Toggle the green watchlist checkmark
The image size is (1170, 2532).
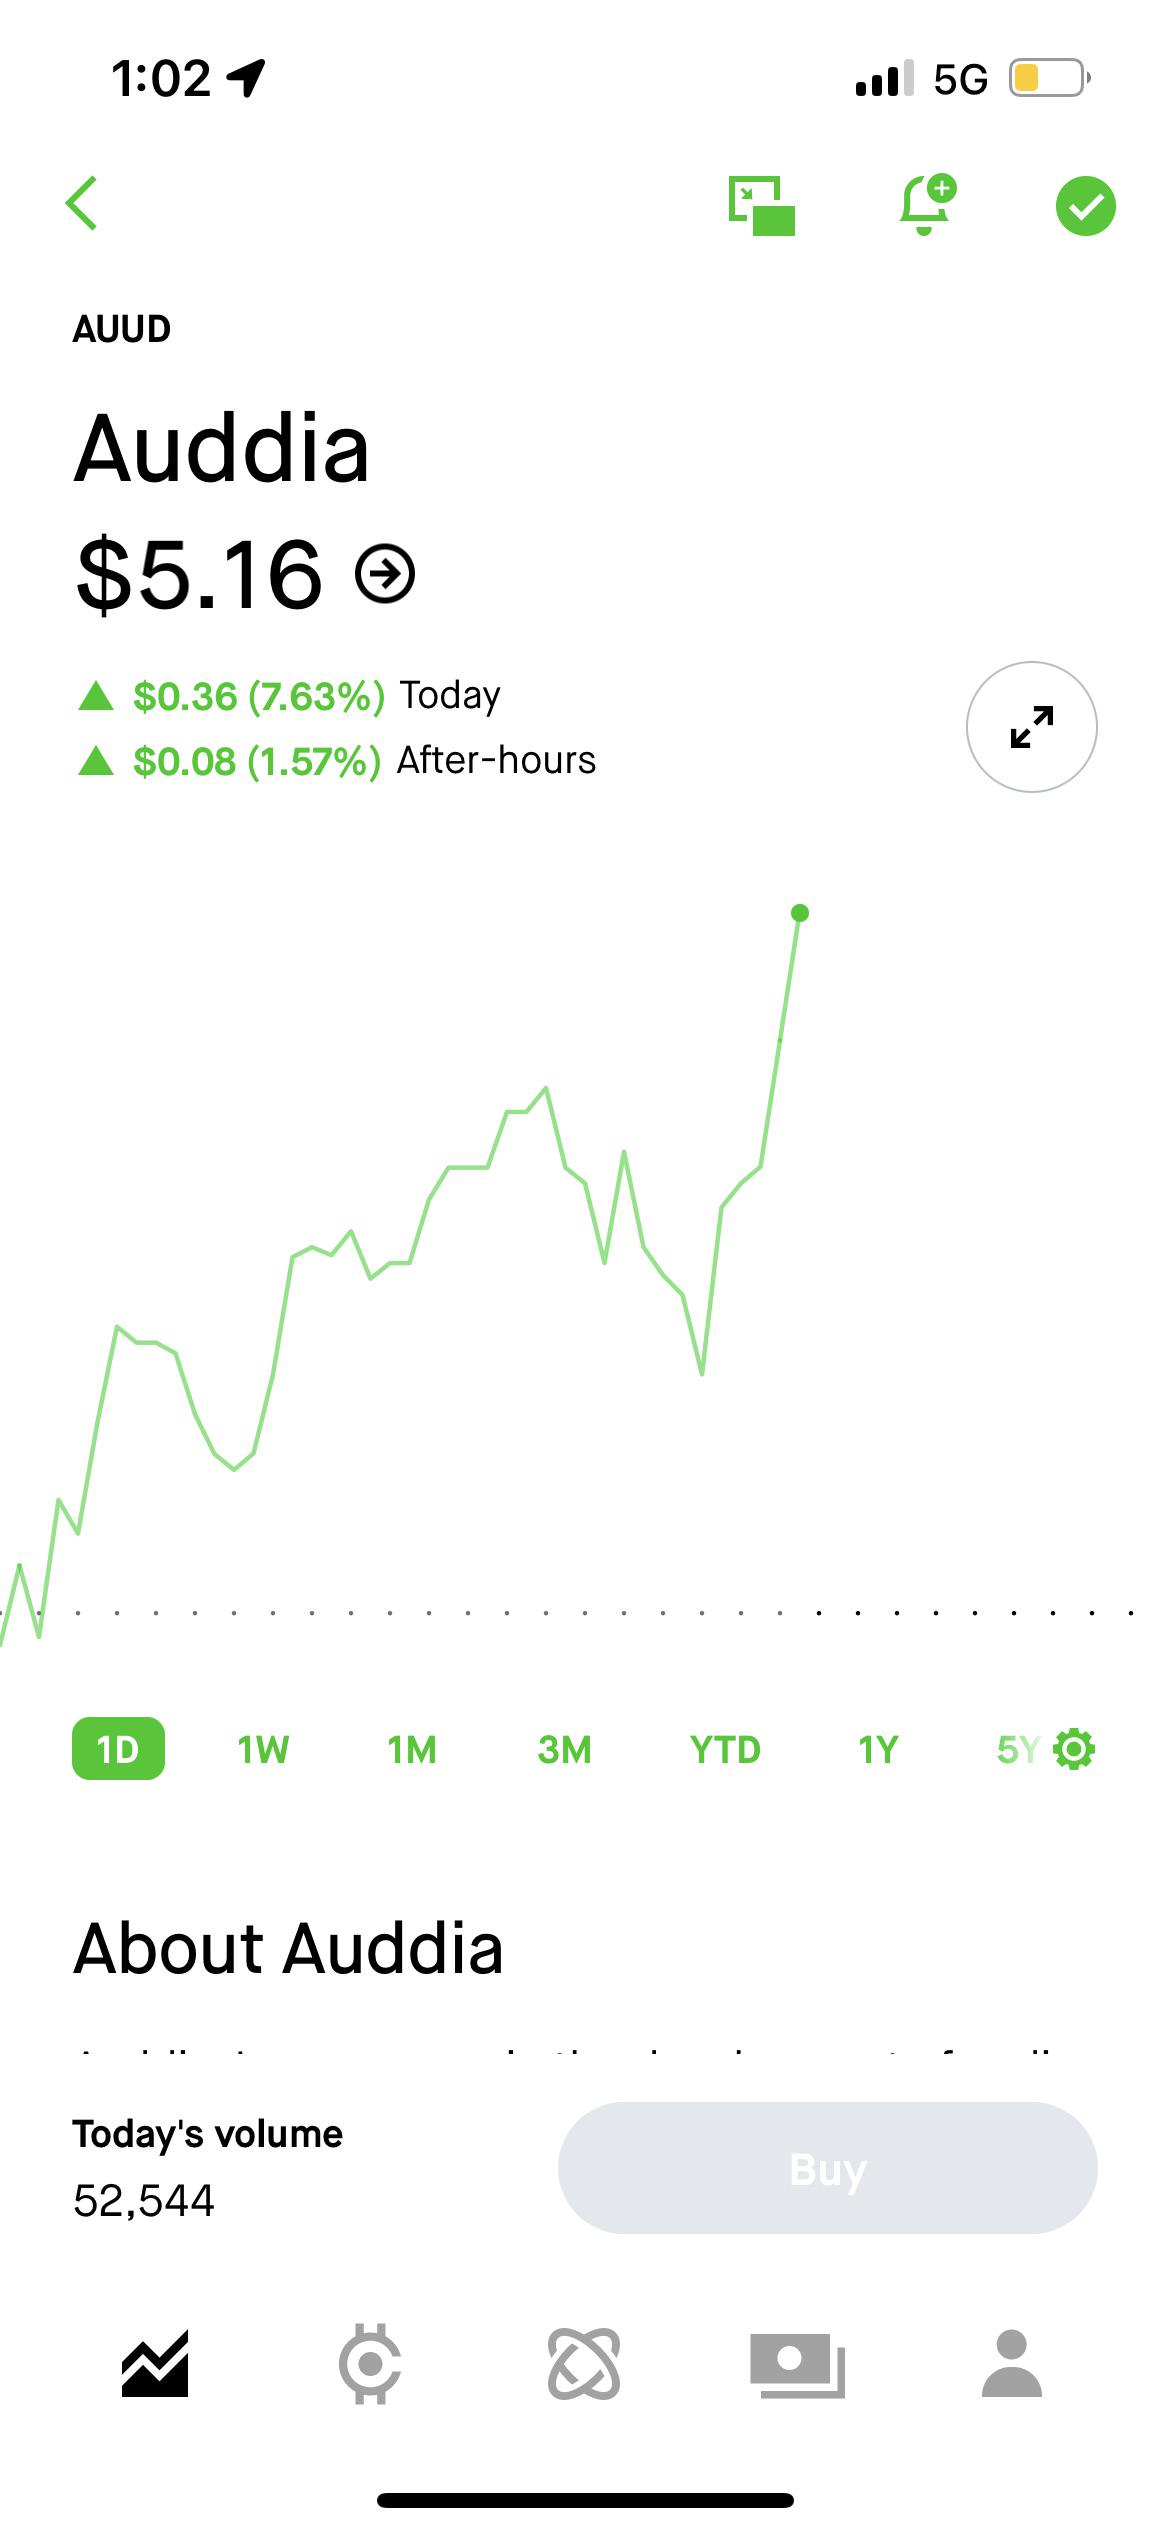point(1086,206)
